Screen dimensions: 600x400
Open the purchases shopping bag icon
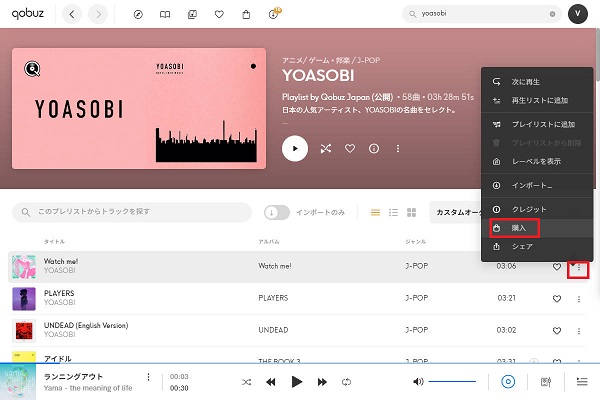(x=246, y=15)
